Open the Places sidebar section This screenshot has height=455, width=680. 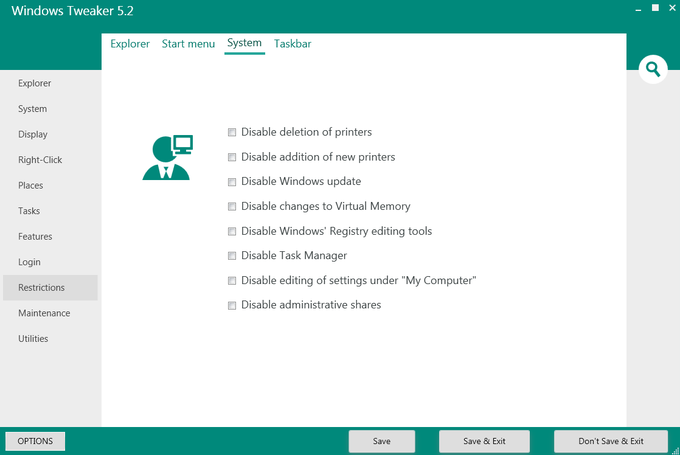30,186
